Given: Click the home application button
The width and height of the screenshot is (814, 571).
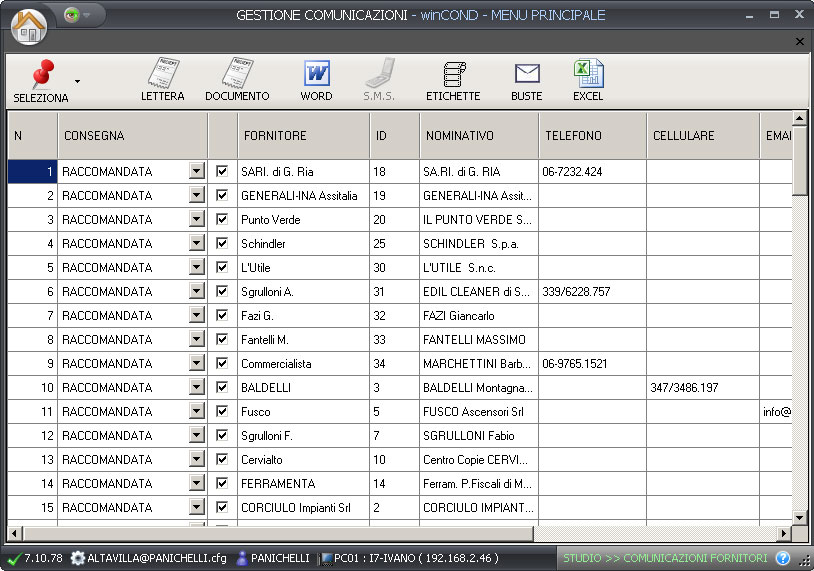Looking at the screenshot, I should [x=29, y=24].
